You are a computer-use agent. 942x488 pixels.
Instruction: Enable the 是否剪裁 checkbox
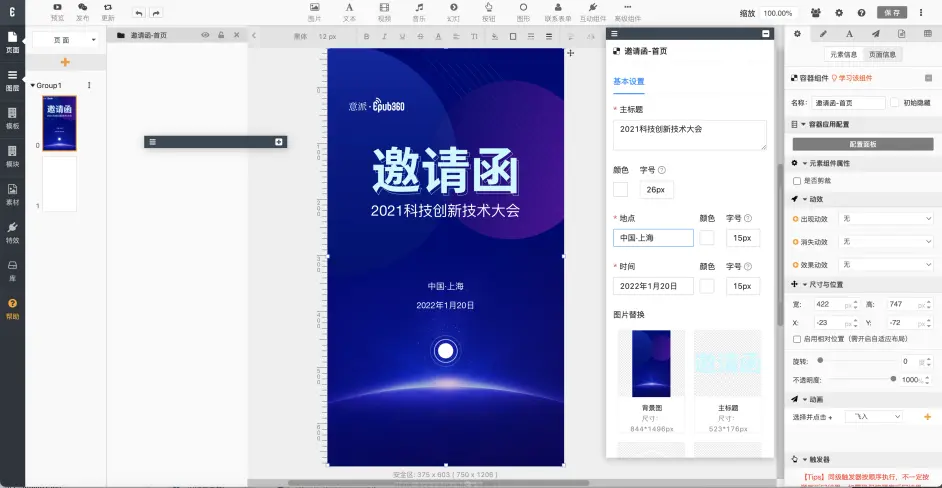click(x=797, y=181)
